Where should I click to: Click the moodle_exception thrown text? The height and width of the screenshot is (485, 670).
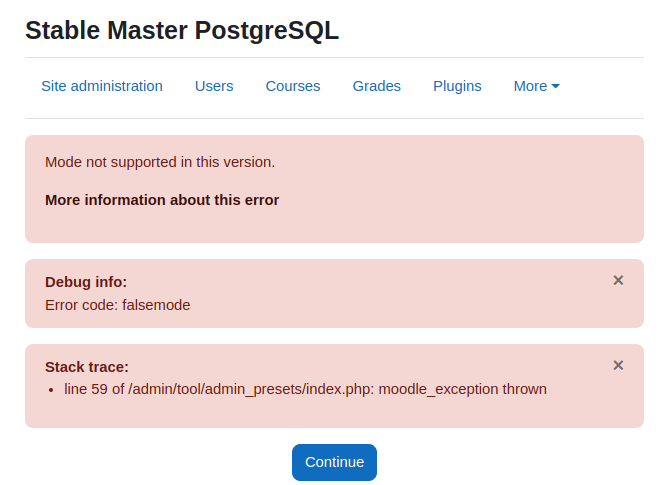click(462, 389)
